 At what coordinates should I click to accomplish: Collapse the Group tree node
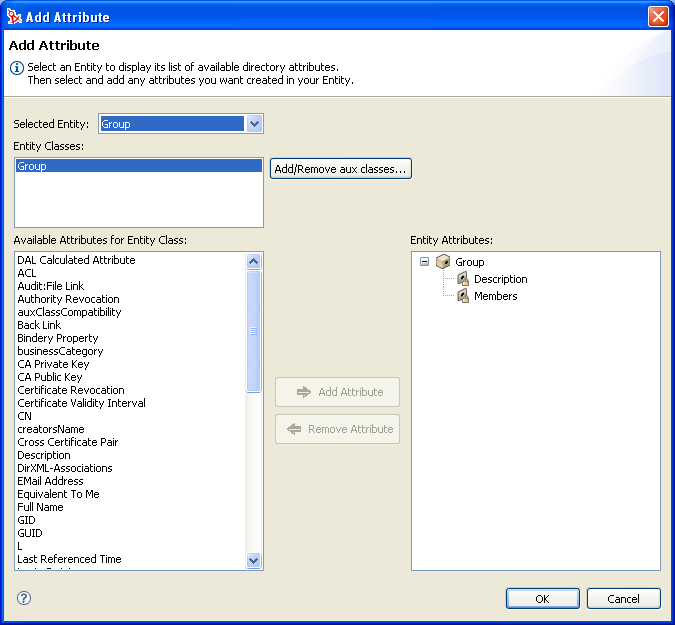(x=424, y=261)
